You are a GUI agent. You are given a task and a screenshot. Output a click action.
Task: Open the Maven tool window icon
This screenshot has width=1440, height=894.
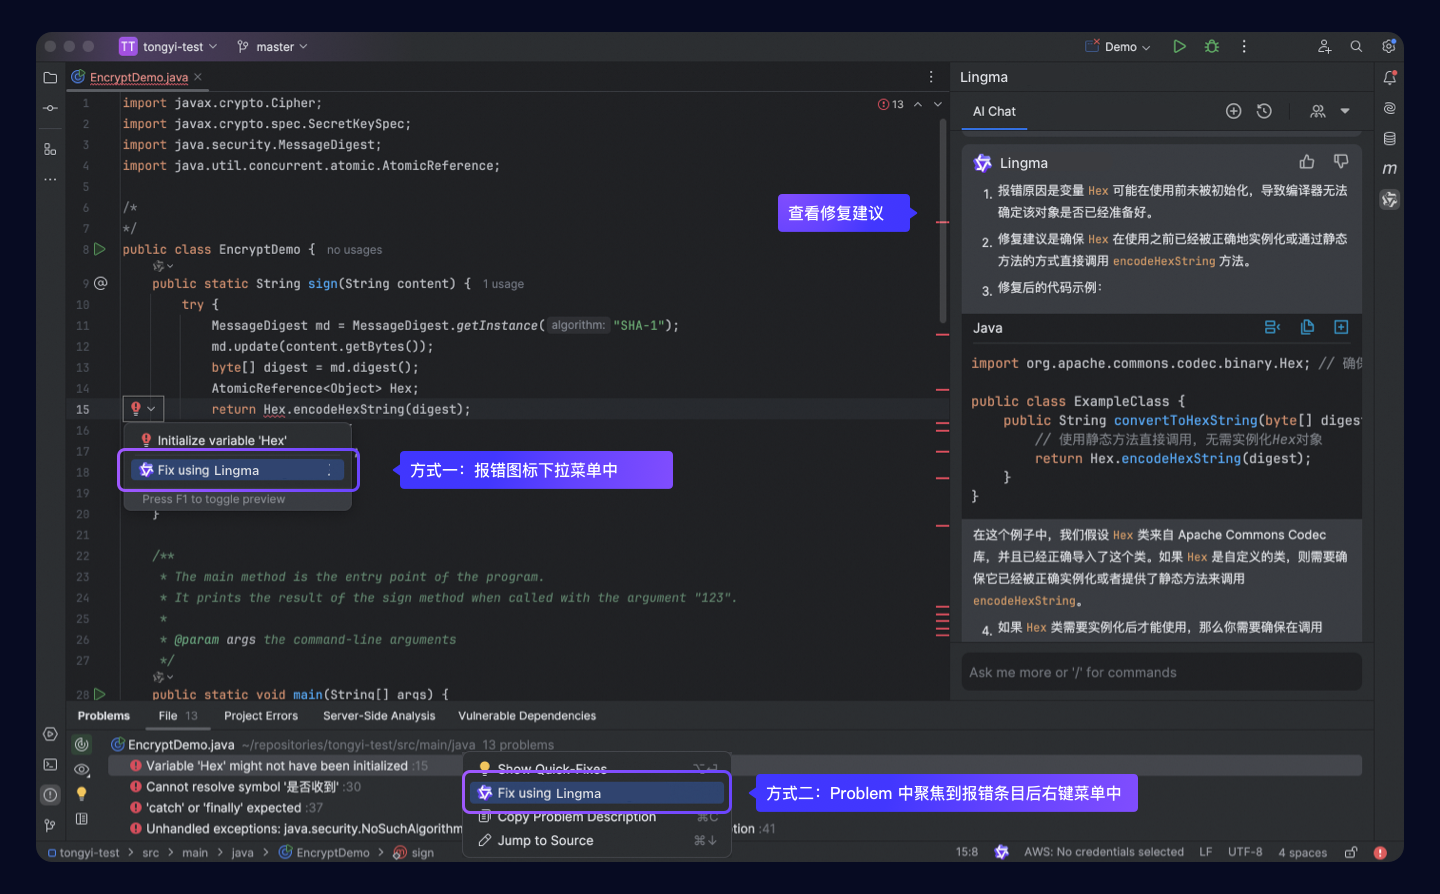coord(1390,169)
